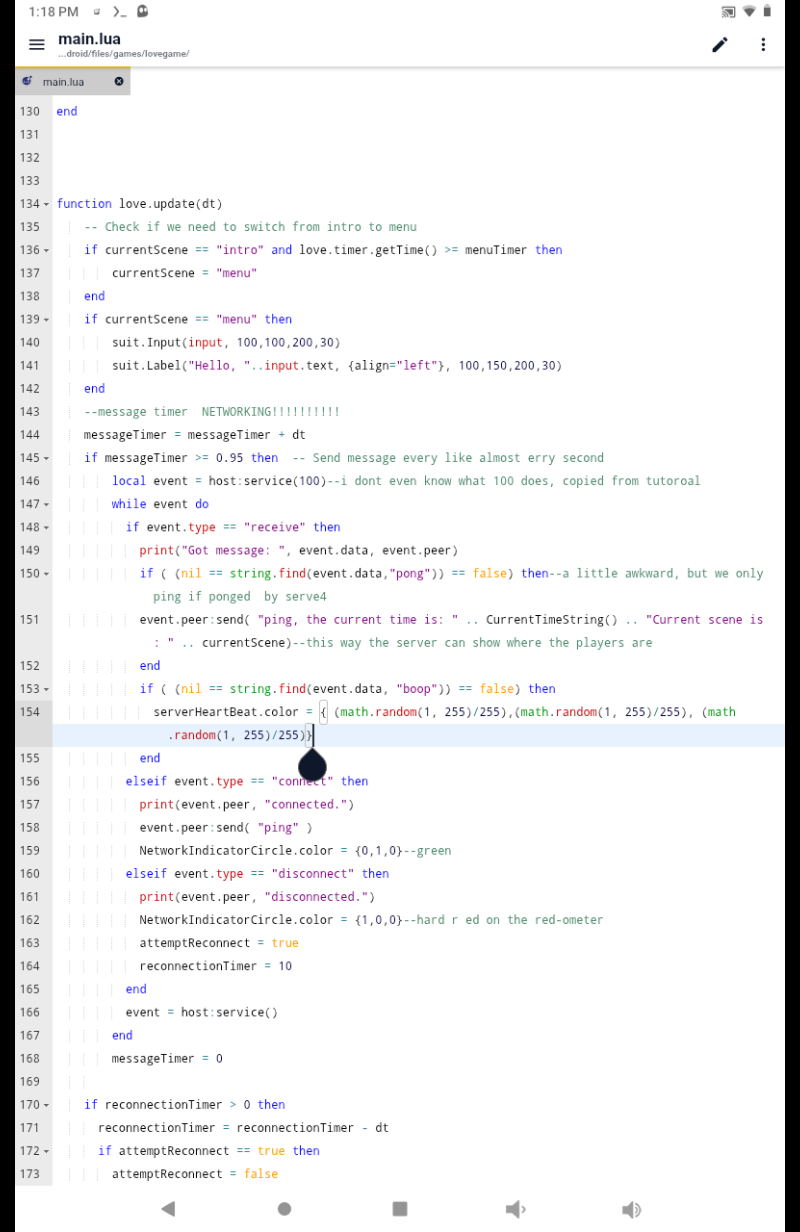
Task: Fold the pong check block at line 150
Action: coord(47,574)
